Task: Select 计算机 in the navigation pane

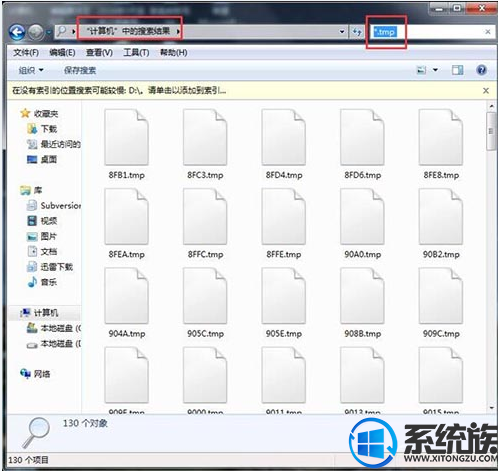Action: point(46,313)
